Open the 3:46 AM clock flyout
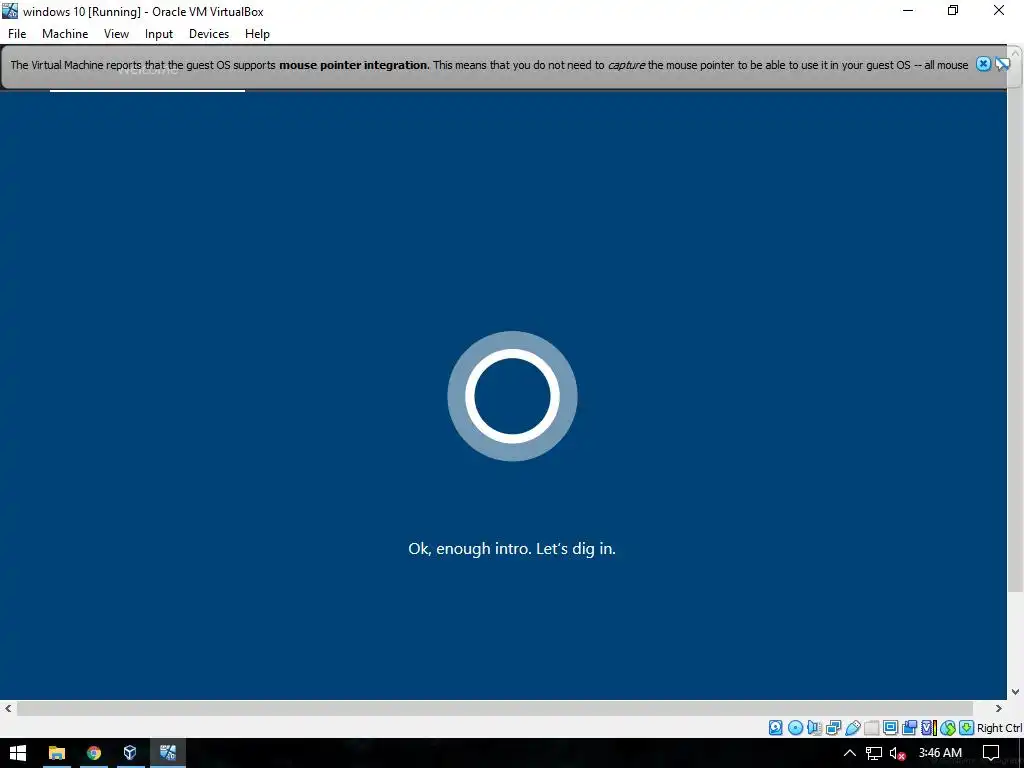Screen dimensions: 1024x768 coord(940,753)
